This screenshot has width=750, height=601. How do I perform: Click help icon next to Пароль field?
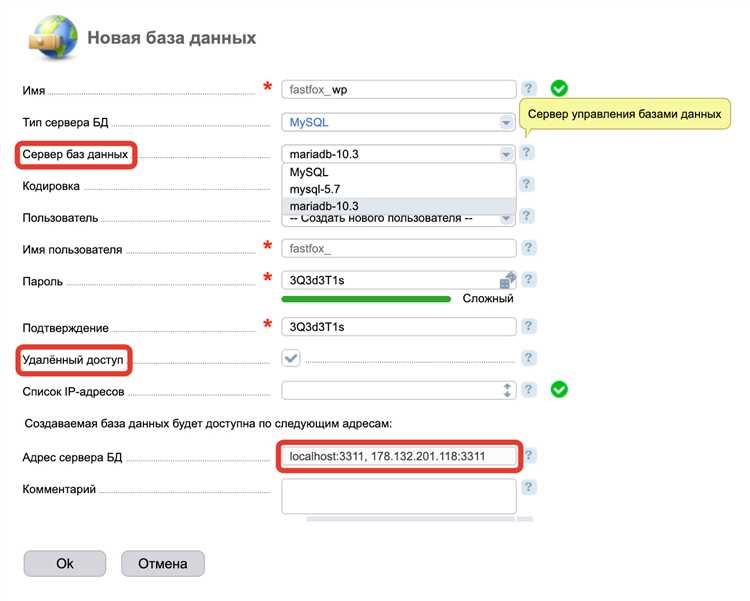pyautogui.click(x=528, y=280)
